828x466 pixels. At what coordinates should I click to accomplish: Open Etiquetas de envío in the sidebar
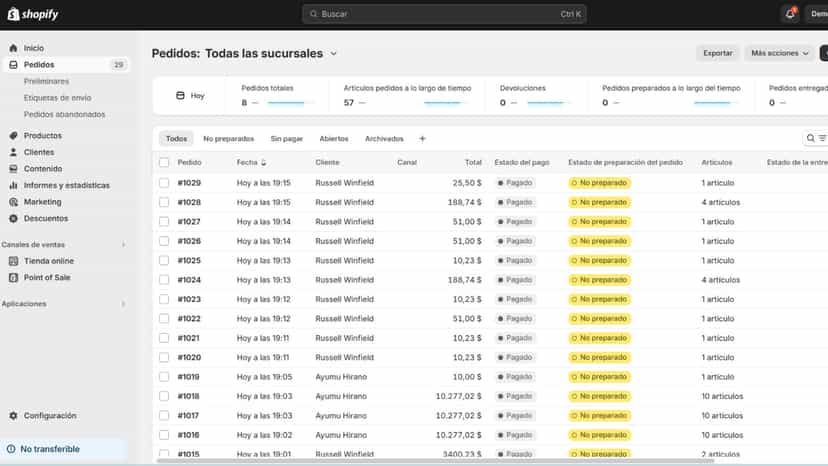(x=58, y=98)
